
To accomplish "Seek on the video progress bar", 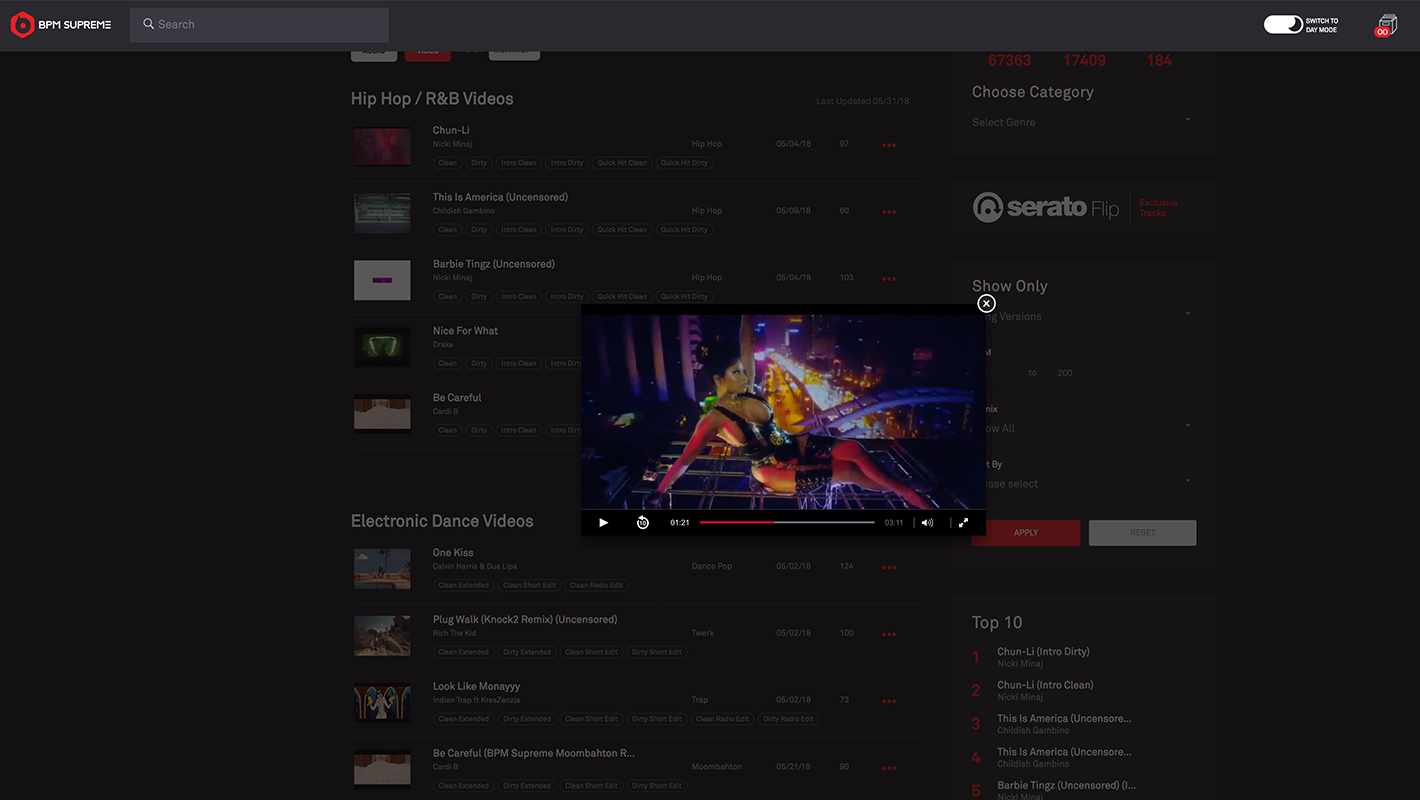I will (x=786, y=523).
